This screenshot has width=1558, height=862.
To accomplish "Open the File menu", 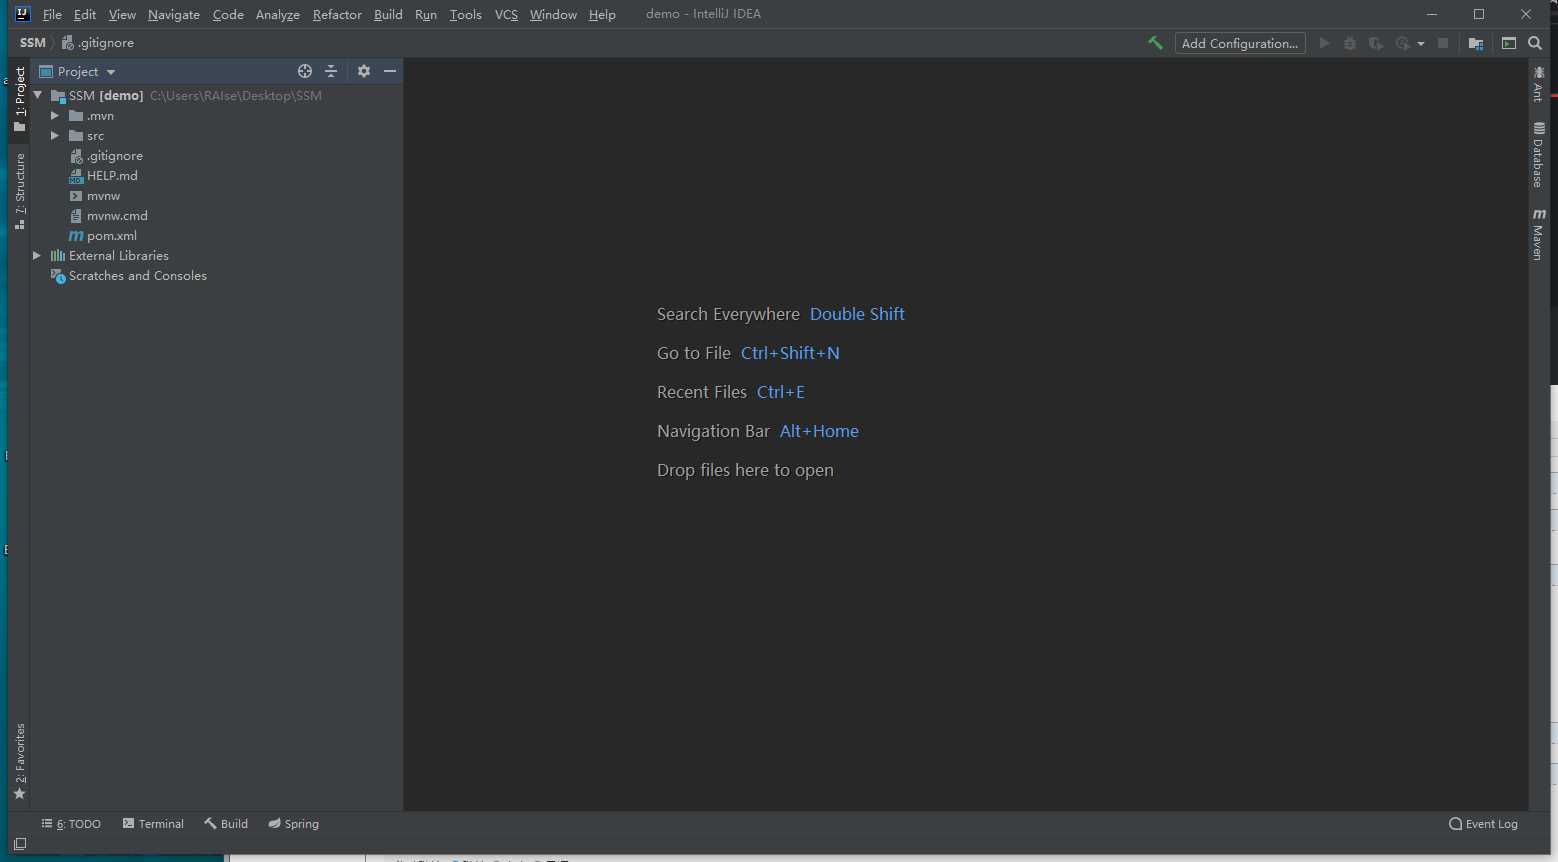I will 52,14.
